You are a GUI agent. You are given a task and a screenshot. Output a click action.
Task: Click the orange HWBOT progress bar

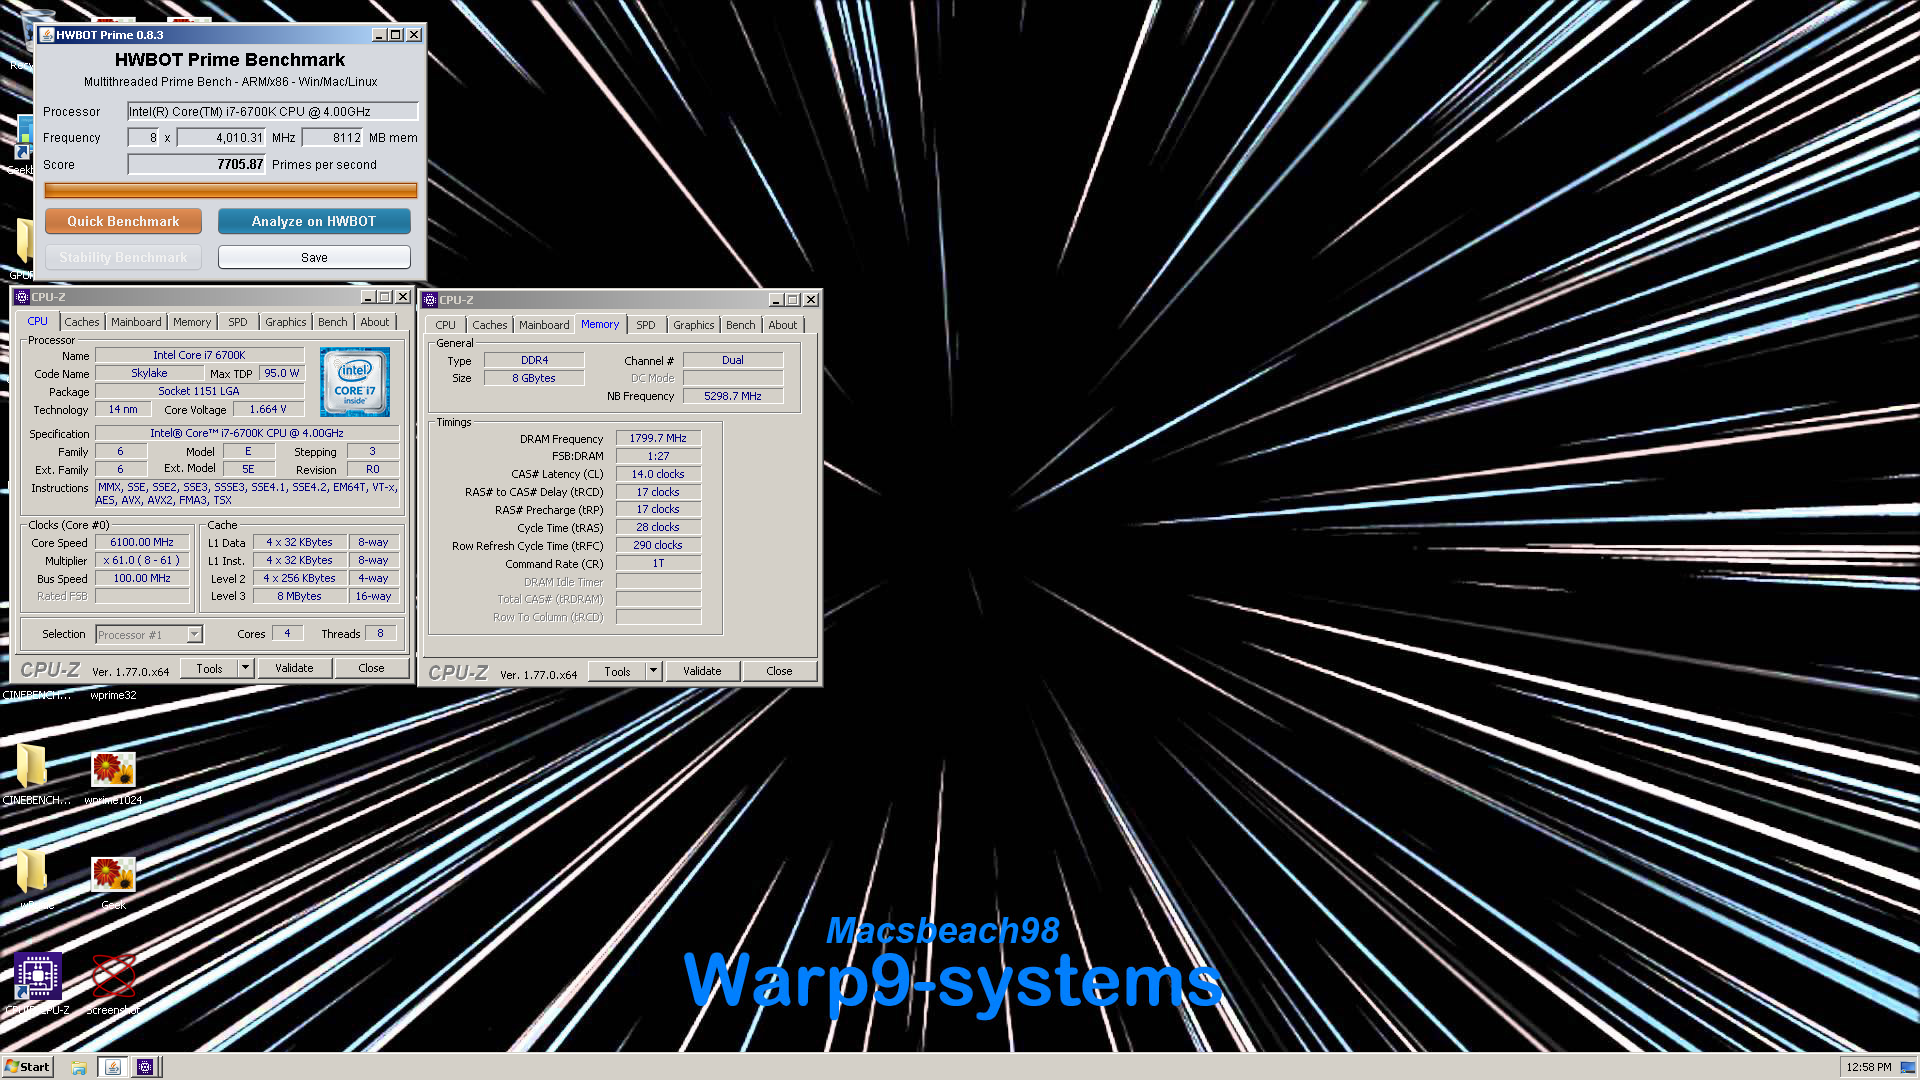point(231,190)
